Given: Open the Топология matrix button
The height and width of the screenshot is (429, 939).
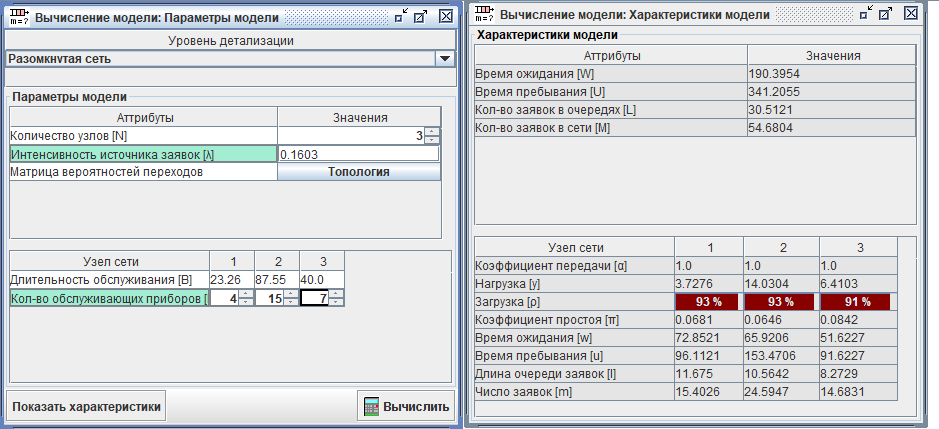Looking at the screenshot, I should pos(359,172).
